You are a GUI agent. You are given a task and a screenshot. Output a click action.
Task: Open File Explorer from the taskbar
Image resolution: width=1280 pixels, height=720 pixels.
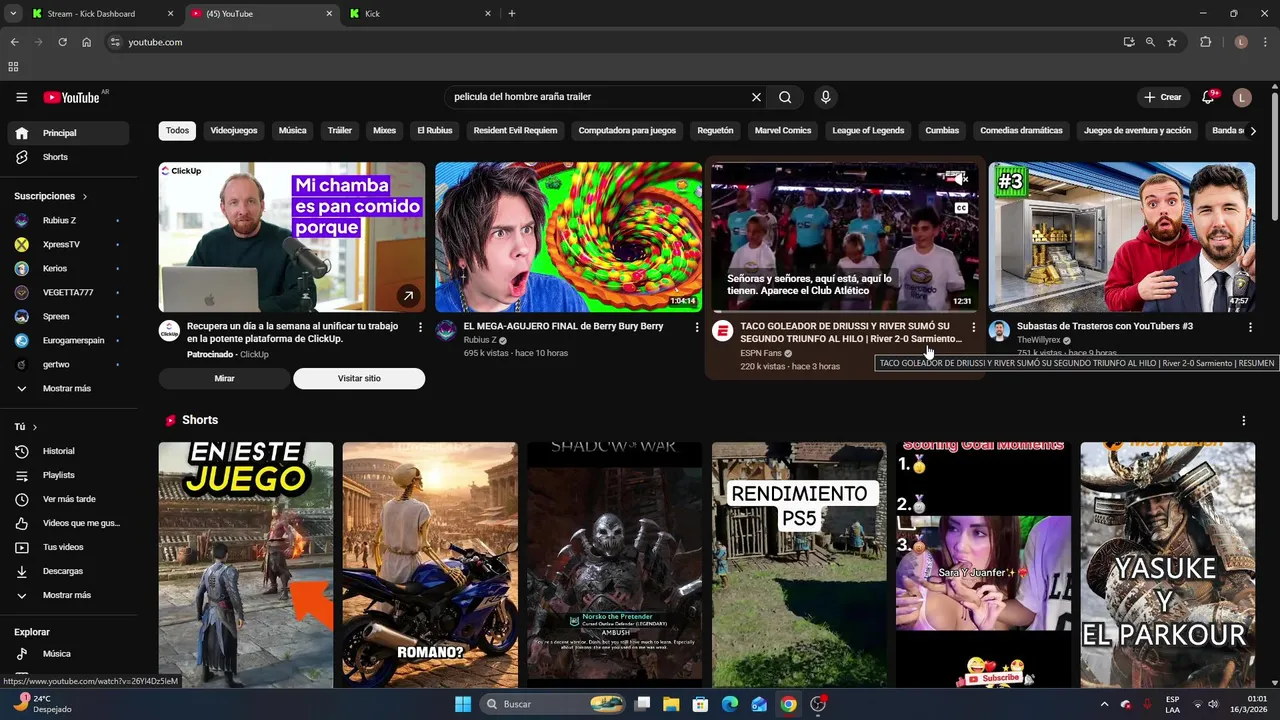click(671, 704)
